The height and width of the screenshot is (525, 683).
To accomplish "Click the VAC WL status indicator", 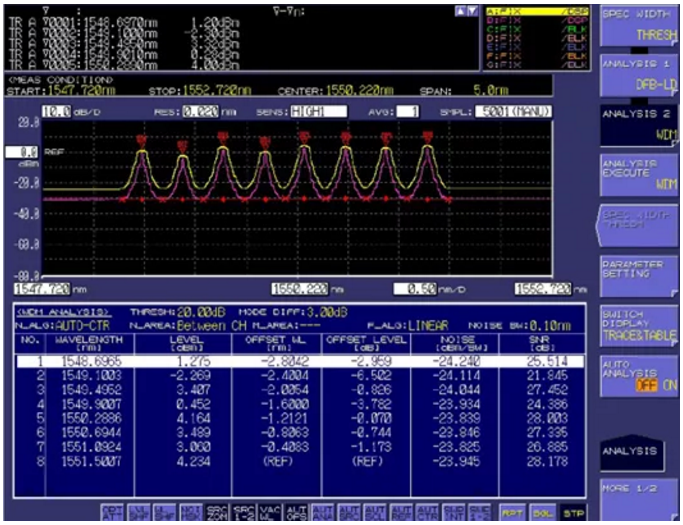I will click(270, 513).
